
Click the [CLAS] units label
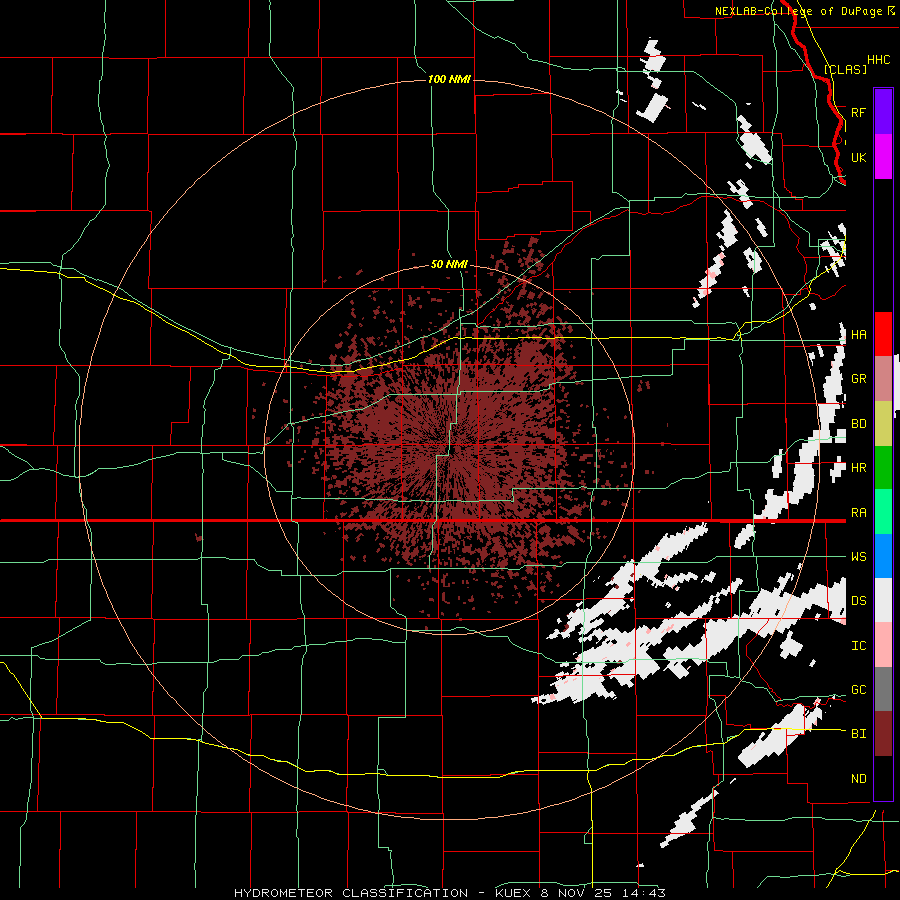(x=845, y=69)
